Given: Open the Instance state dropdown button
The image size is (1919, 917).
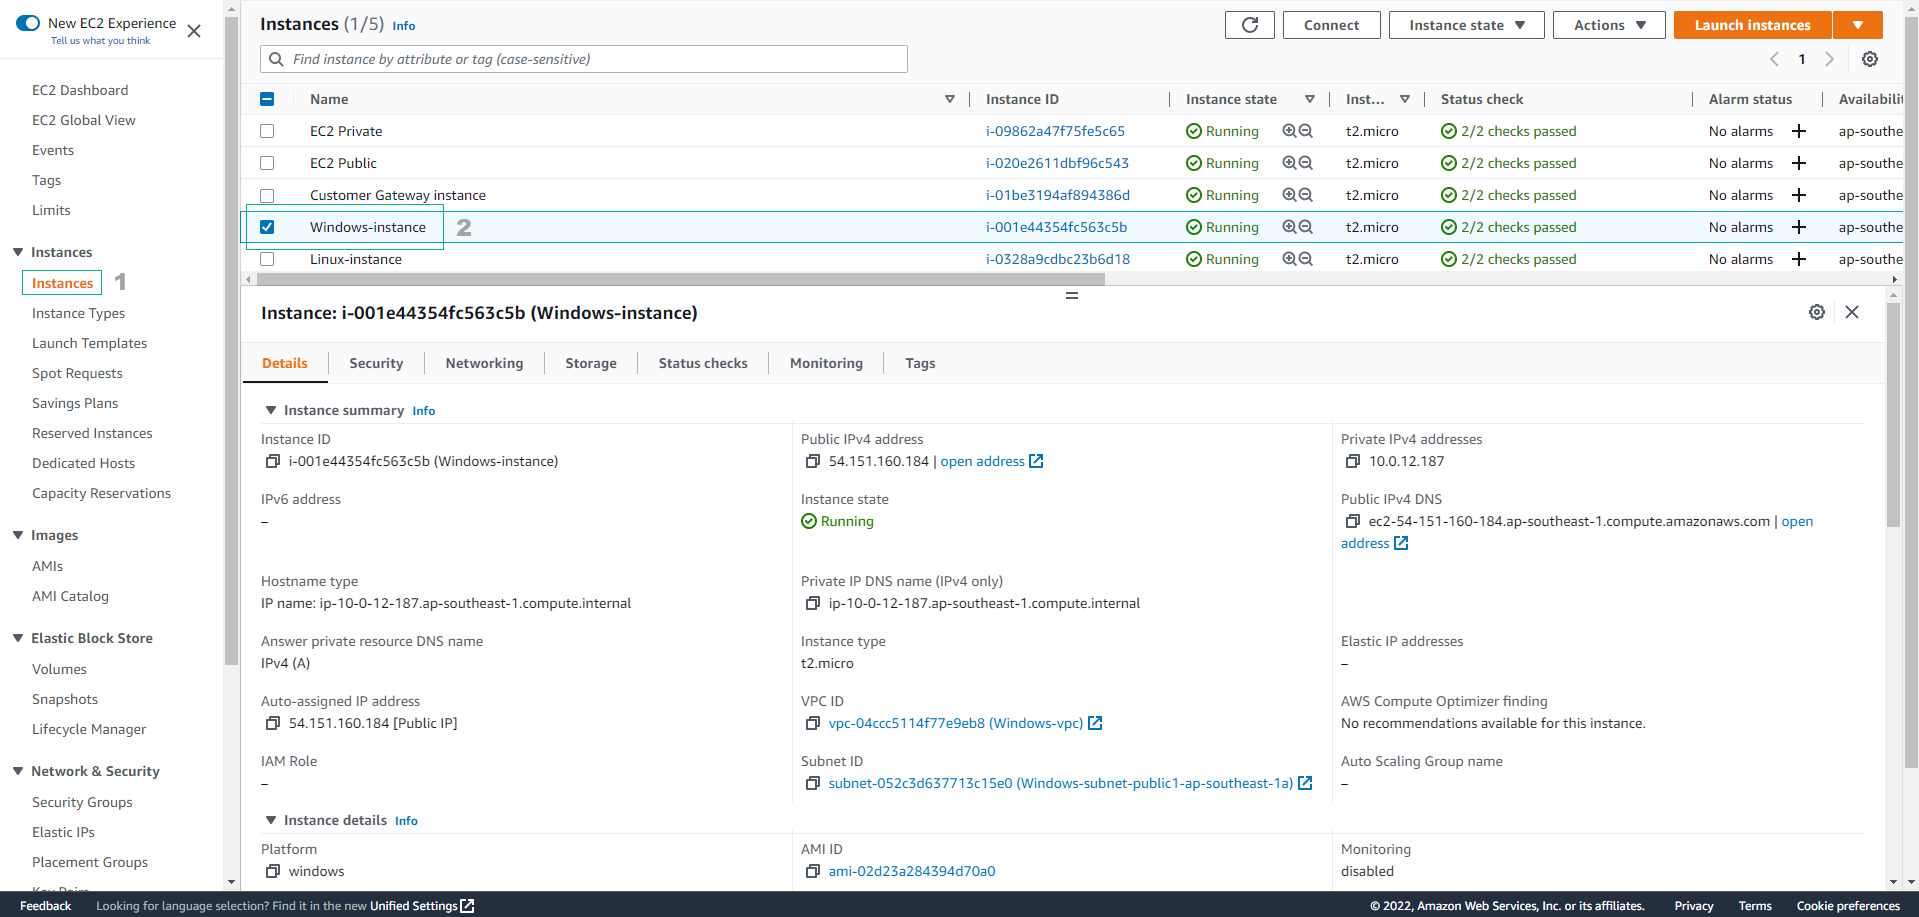Looking at the screenshot, I should 1466,25.
